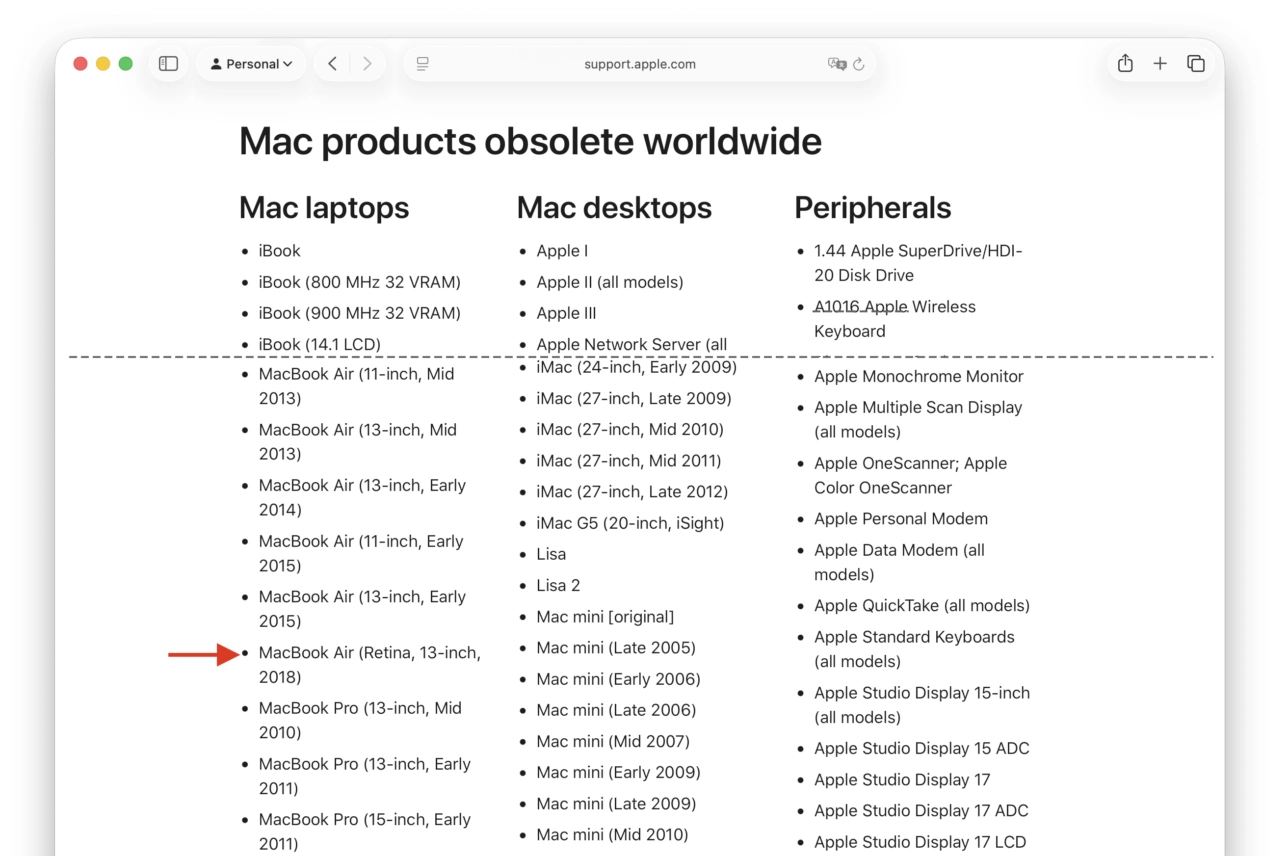
Task: Select Apple Standard Keyboards entry
Action: [914, 649]
